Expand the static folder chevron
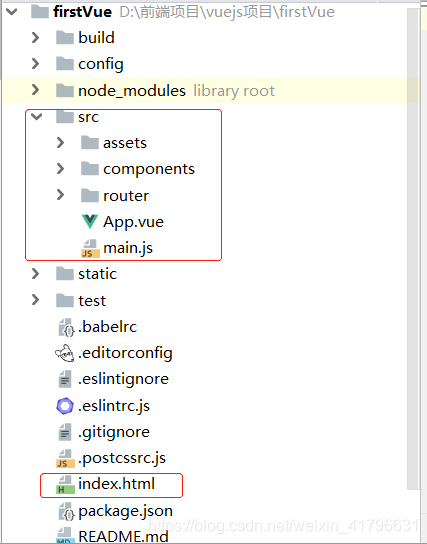The height and width of the screenshot is (544, 427). 35,274
